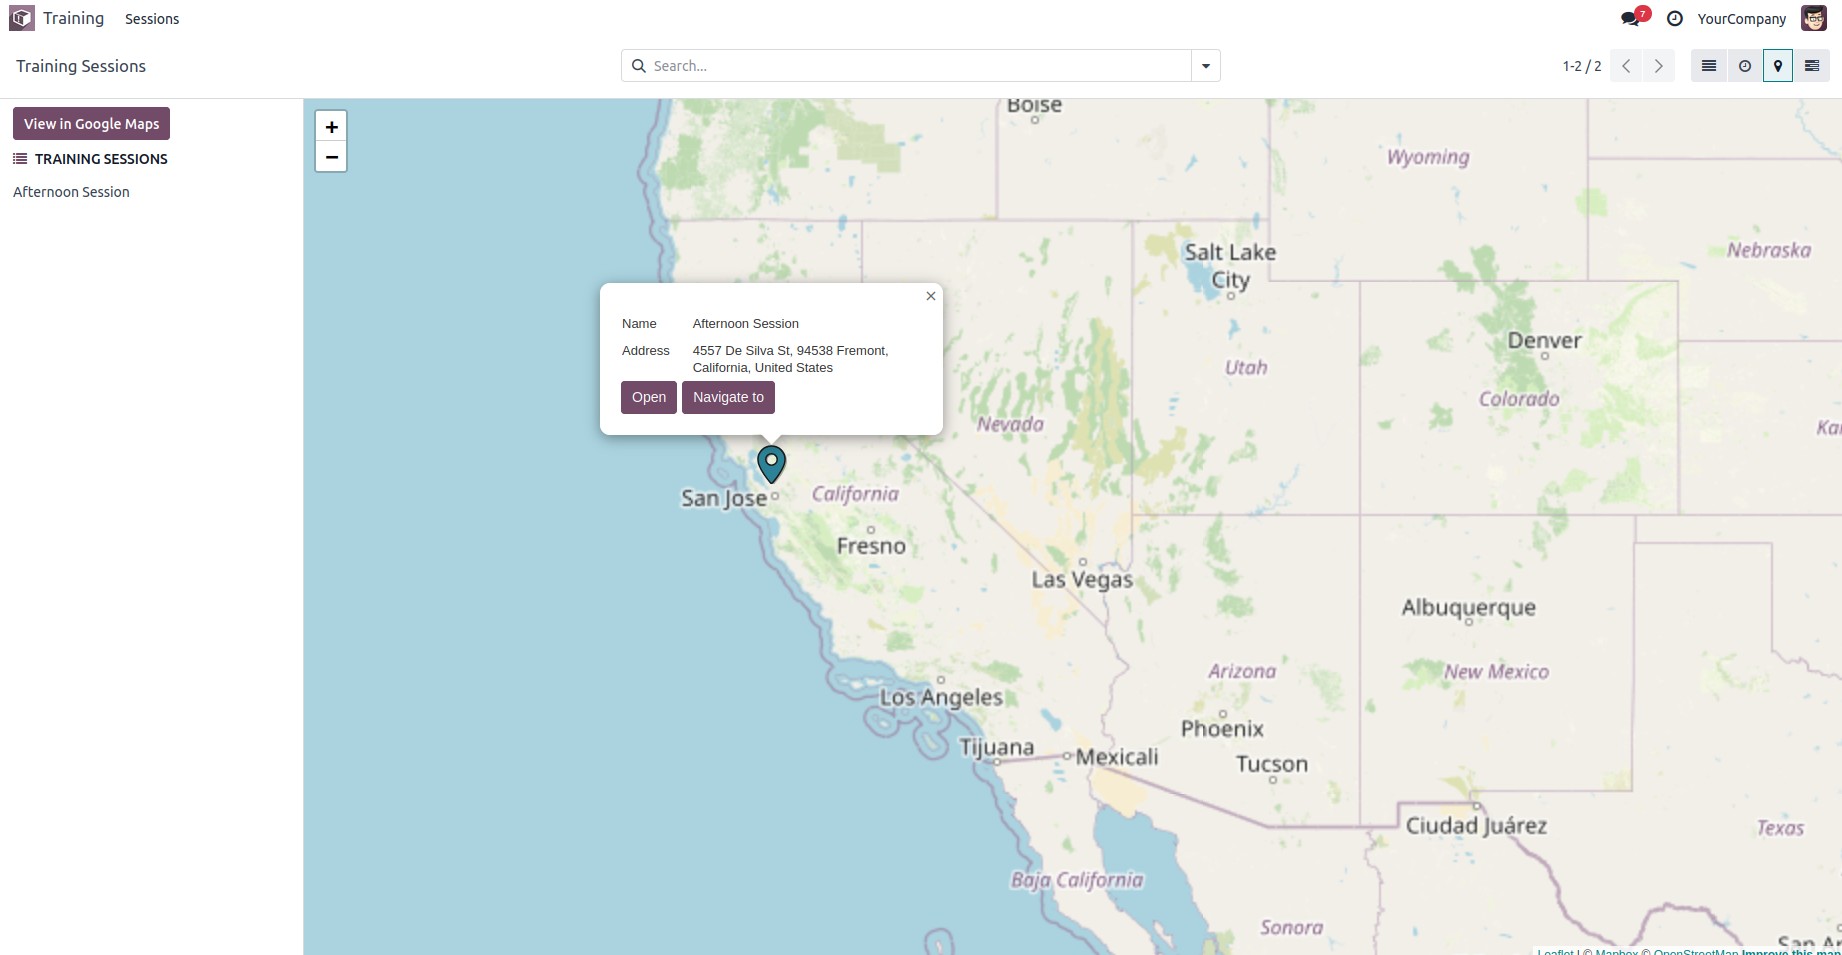Expand the search options dropdown
The height and width of the screenshot is (955, 1842).
coord(1206,66)
